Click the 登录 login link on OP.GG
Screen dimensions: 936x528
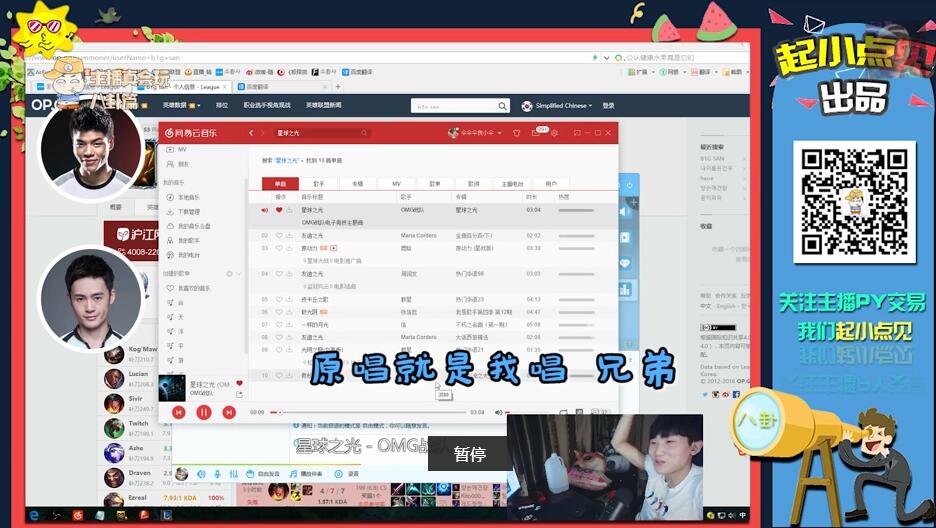coord(608,106)
